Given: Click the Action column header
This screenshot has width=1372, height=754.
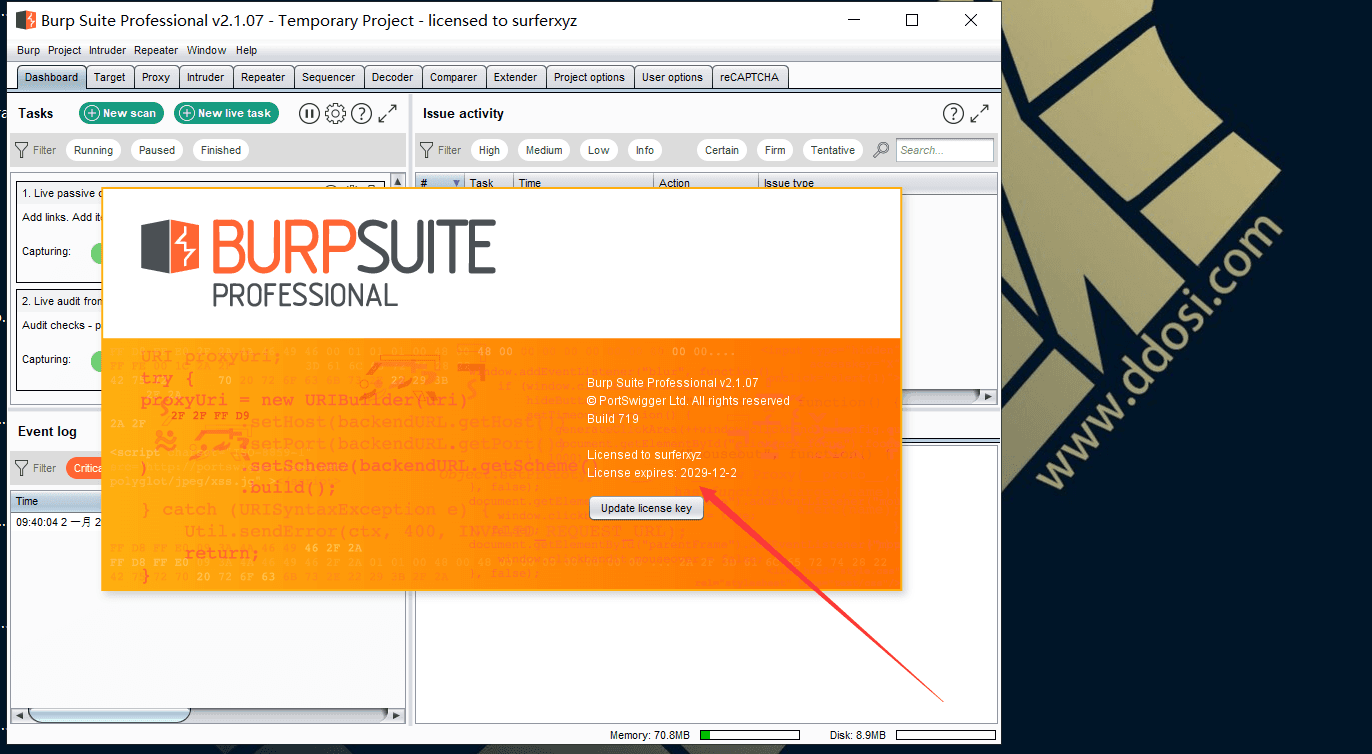Looking at the screenshot, I should click(x=706, y=183).
